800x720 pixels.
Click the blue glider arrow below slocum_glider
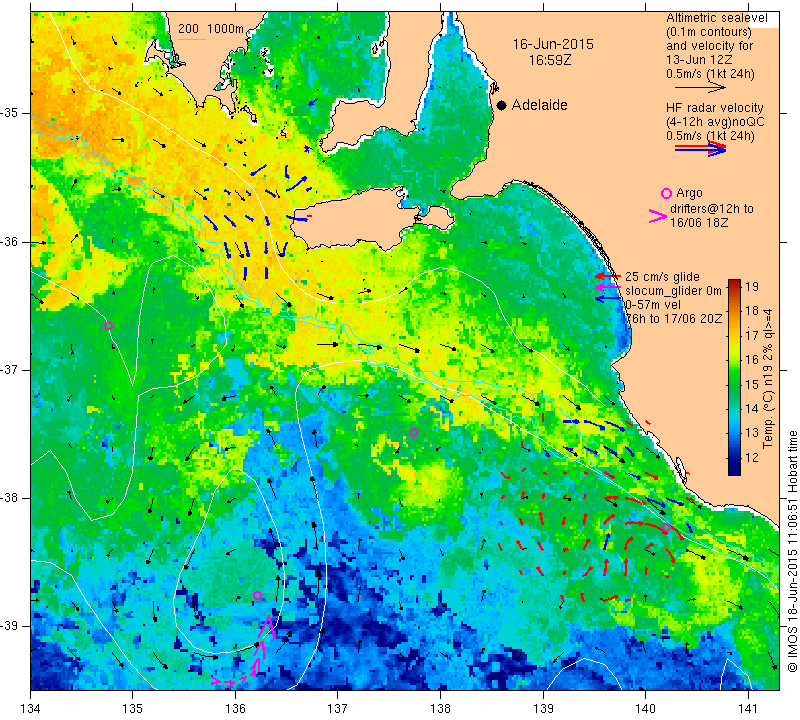coord(607,299)
